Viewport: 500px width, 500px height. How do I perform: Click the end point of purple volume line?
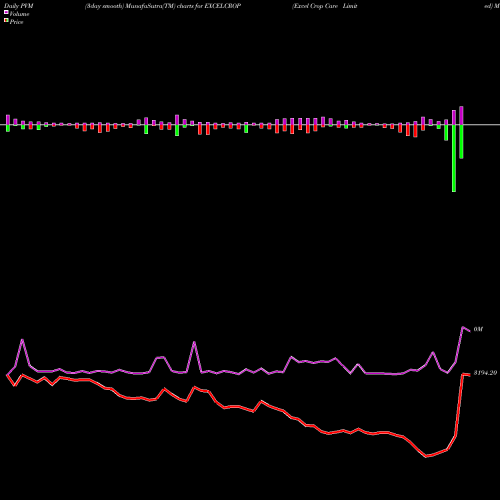click(x=470, y=331)
